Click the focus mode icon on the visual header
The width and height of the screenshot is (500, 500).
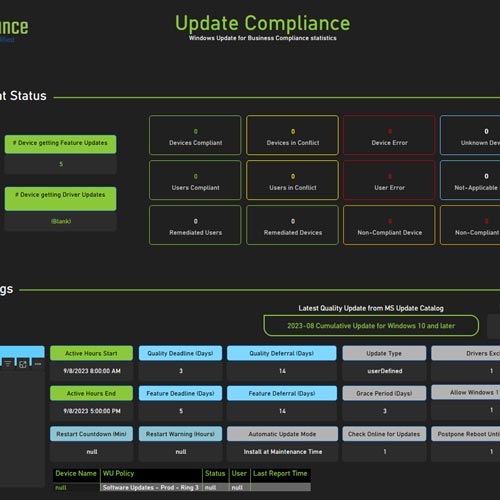tap(23, 364)
